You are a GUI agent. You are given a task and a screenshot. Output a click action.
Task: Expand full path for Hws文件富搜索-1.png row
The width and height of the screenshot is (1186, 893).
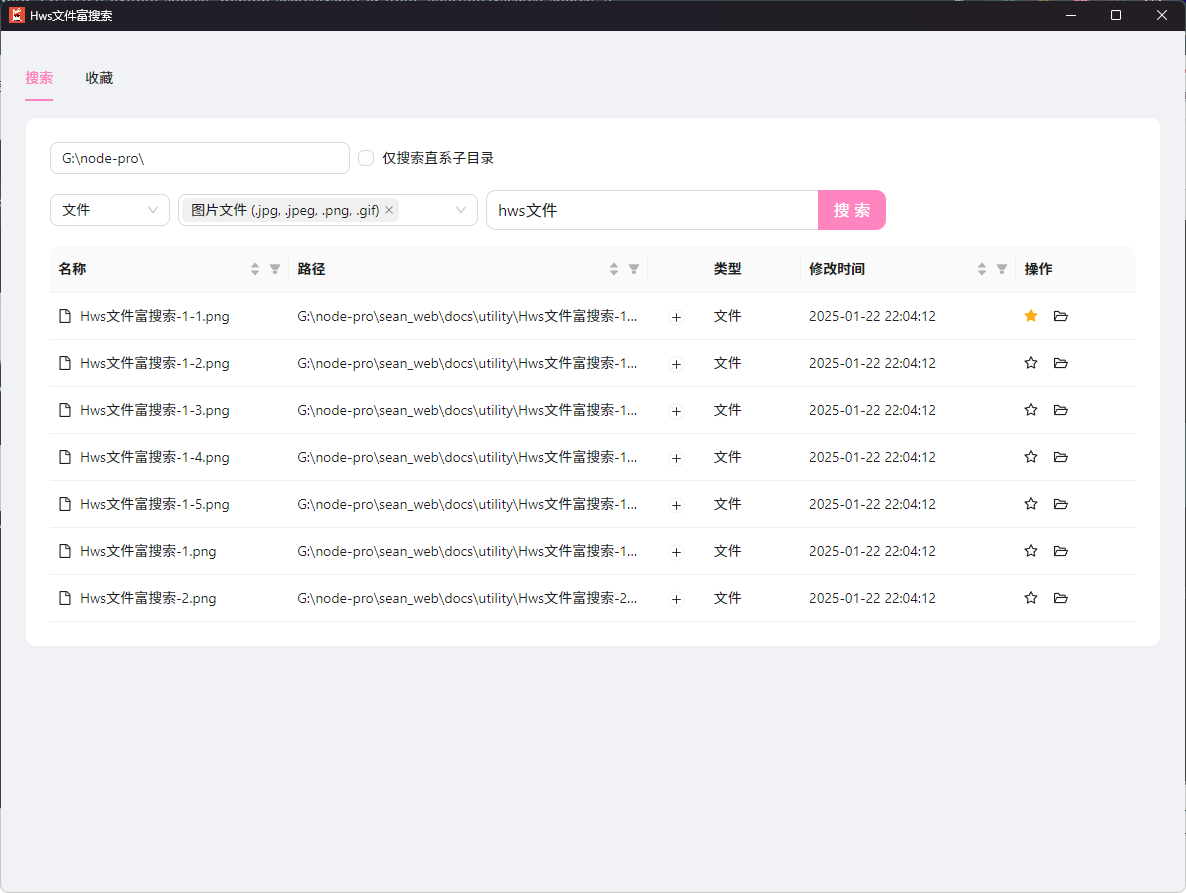pos(676,552)
